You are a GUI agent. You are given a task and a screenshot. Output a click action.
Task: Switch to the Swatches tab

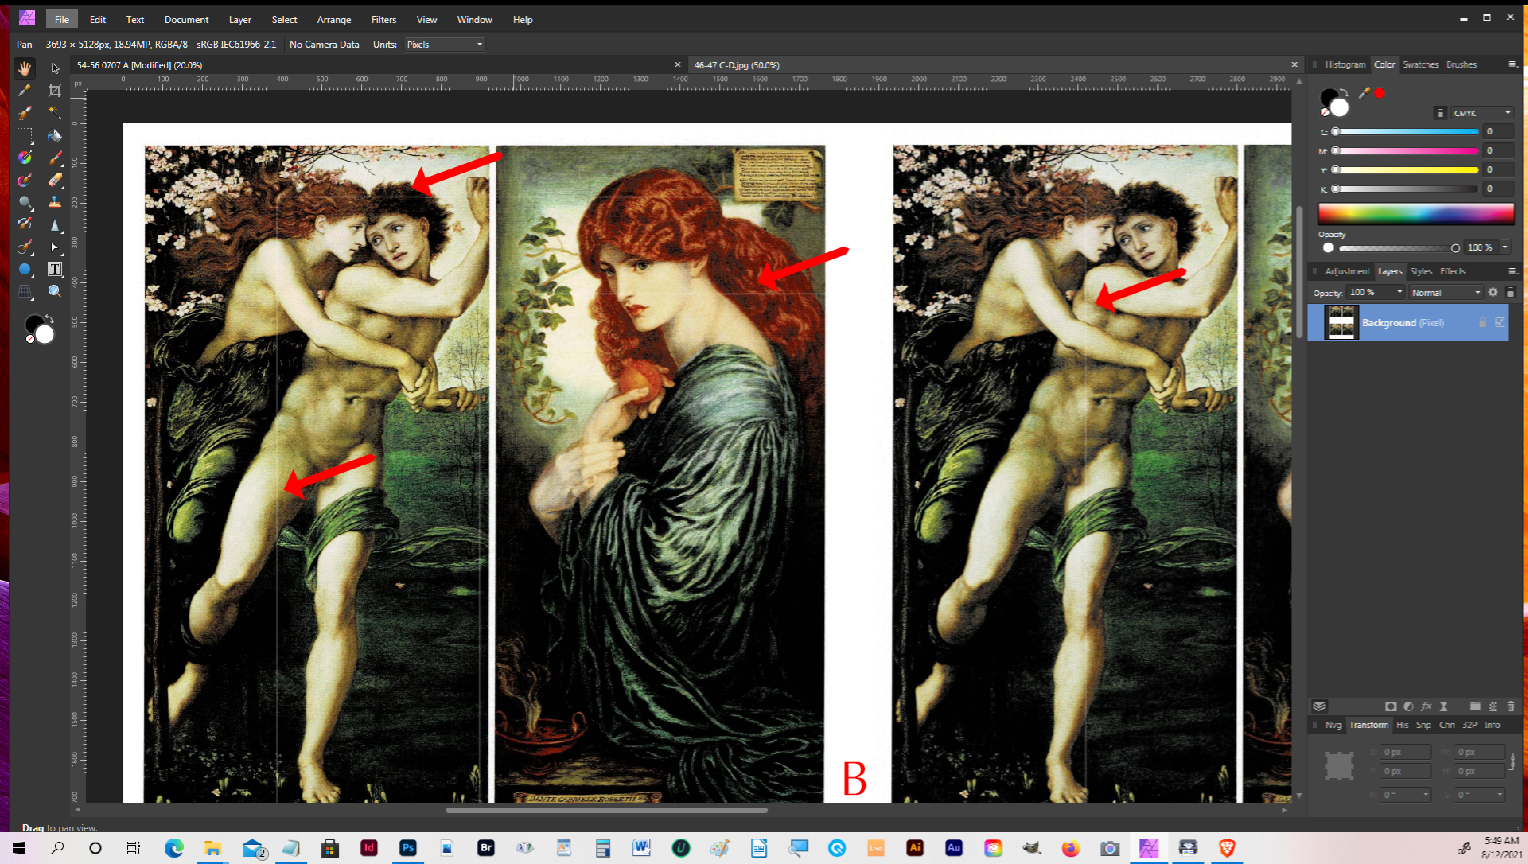click(1420, 64)
